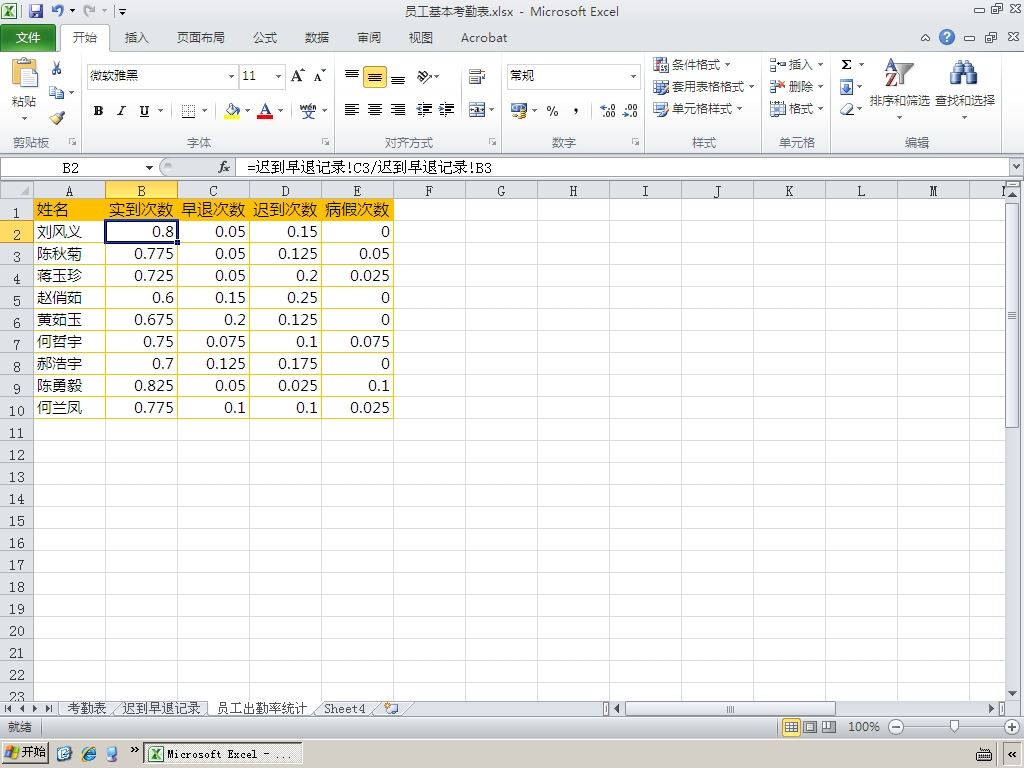
Task: Click the text orientation icon
Action: (425, 76)
